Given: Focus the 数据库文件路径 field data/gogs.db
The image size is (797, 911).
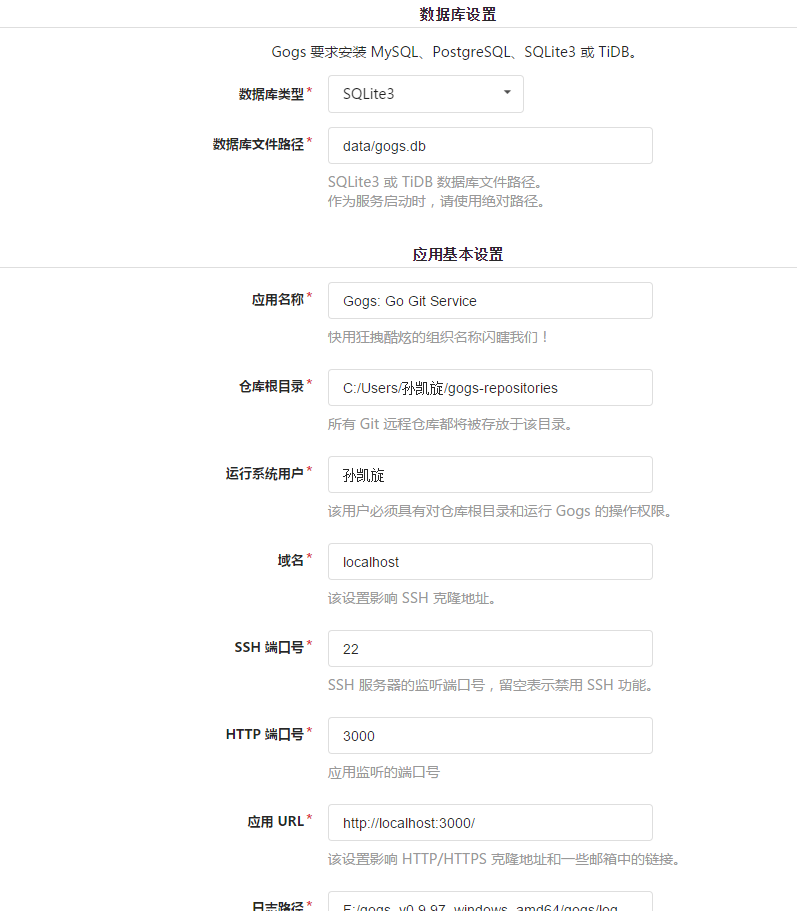Looking at the screenshot, I should point(490,146).
